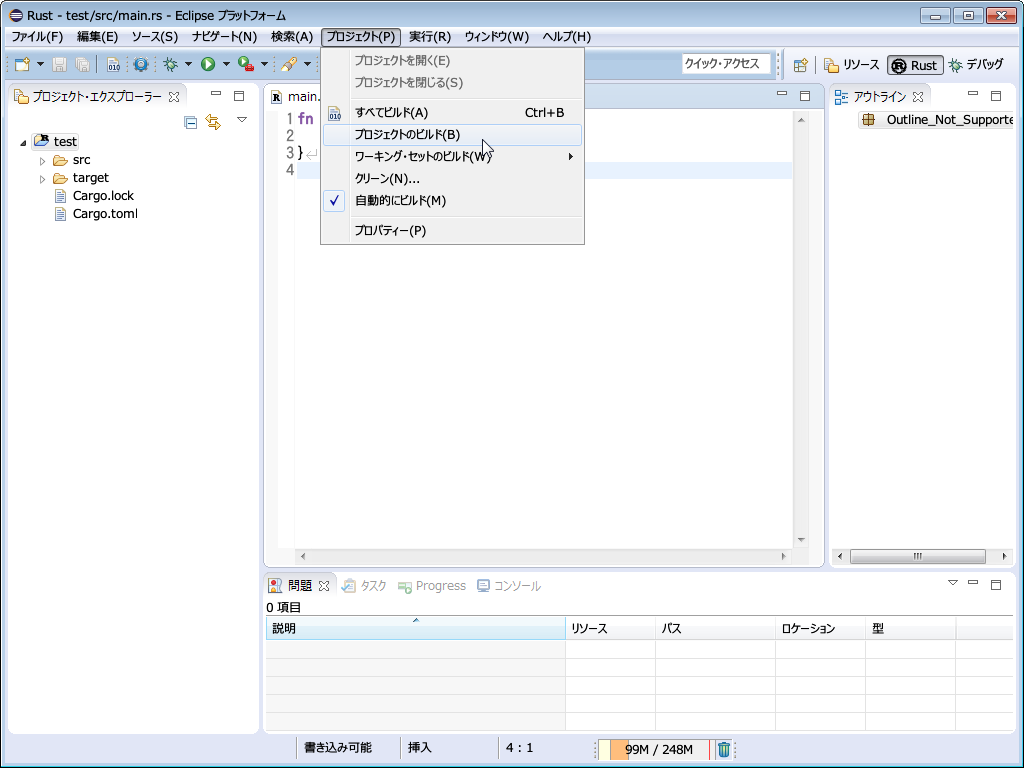Switch to the リソース perspective
This screenshot has height=768, width=1024.
point(852,65)
